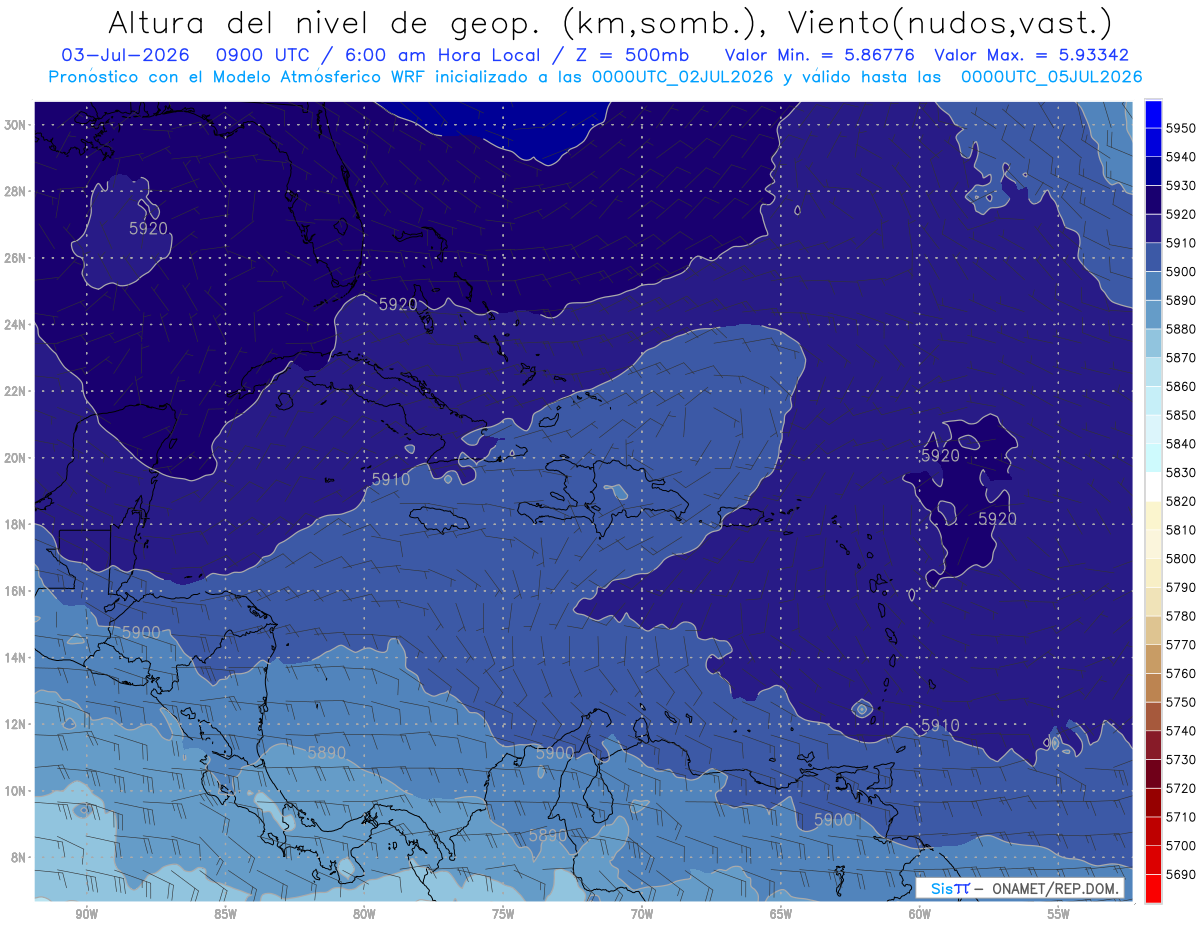Pick the topmost bright blue swatch above 5950

(x=1153, y=114)
